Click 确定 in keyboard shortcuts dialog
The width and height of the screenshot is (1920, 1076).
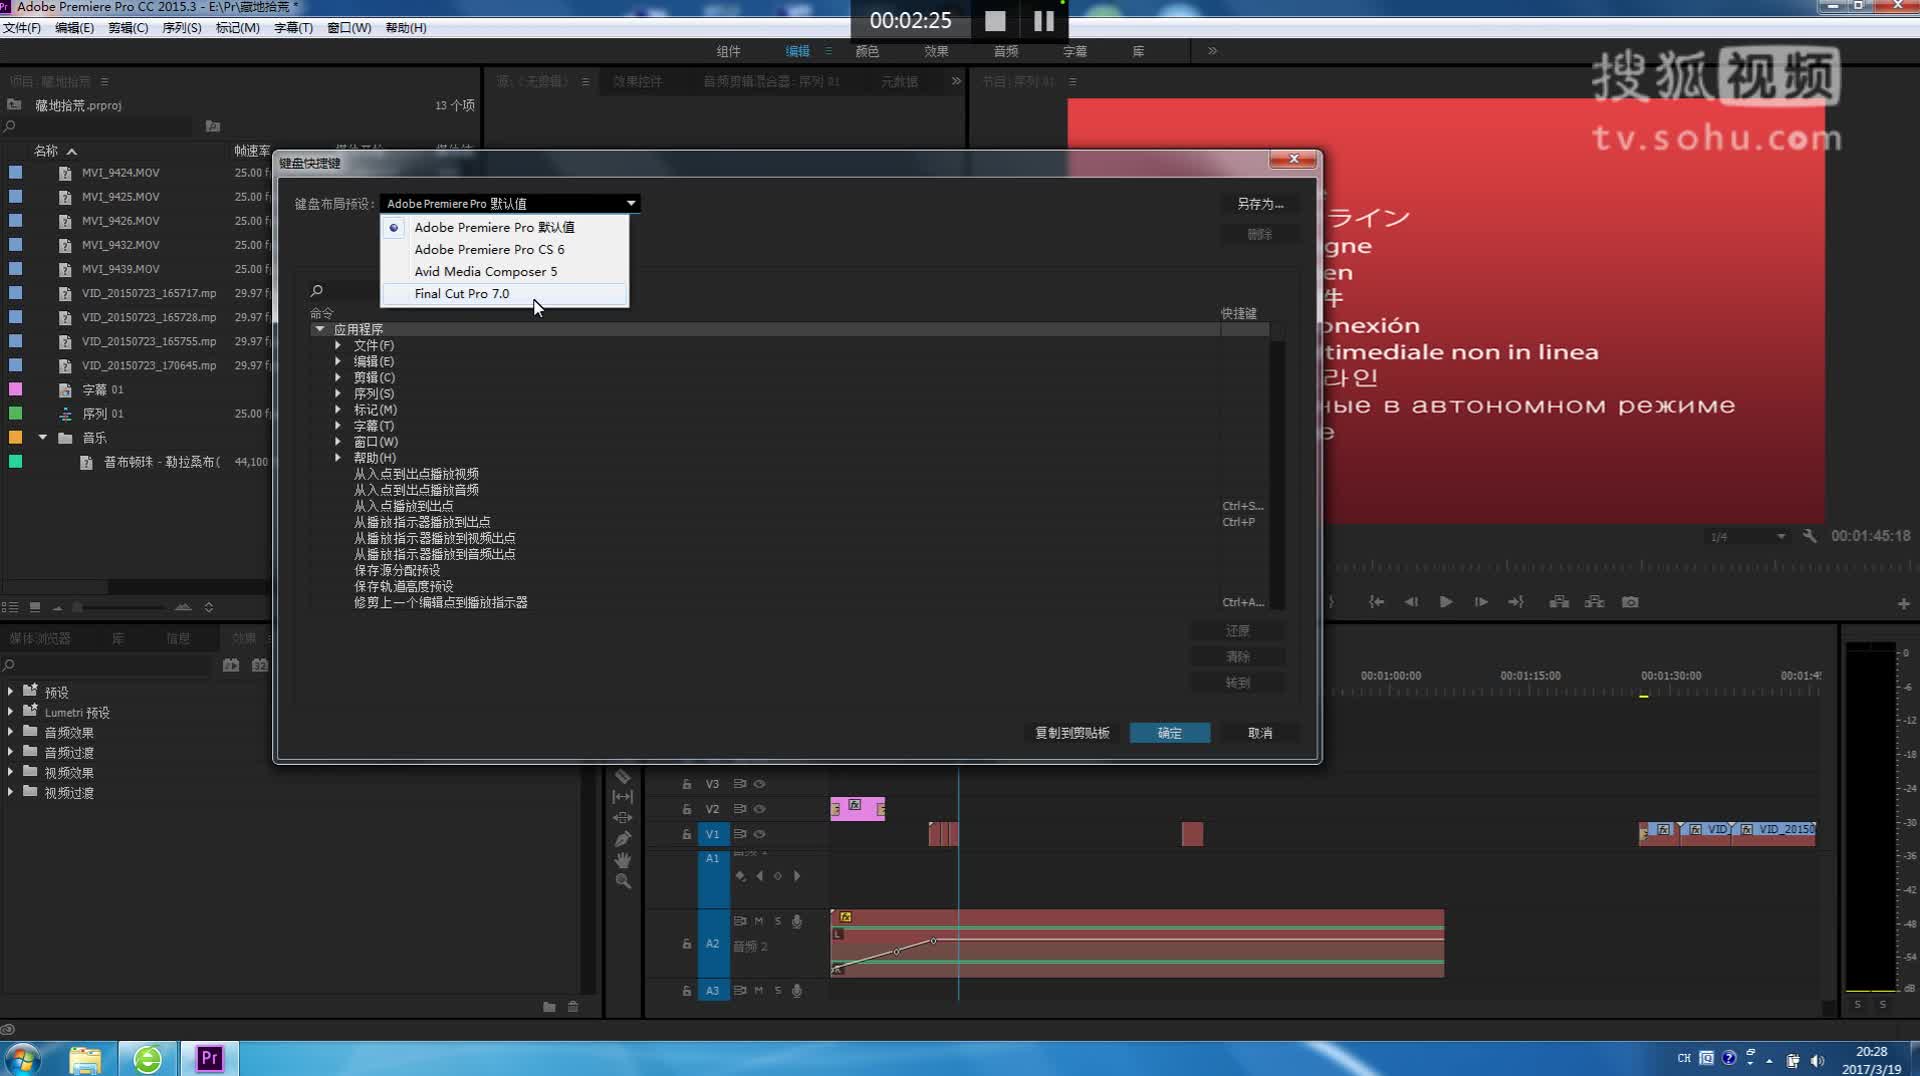click(x=1170, y=733)
